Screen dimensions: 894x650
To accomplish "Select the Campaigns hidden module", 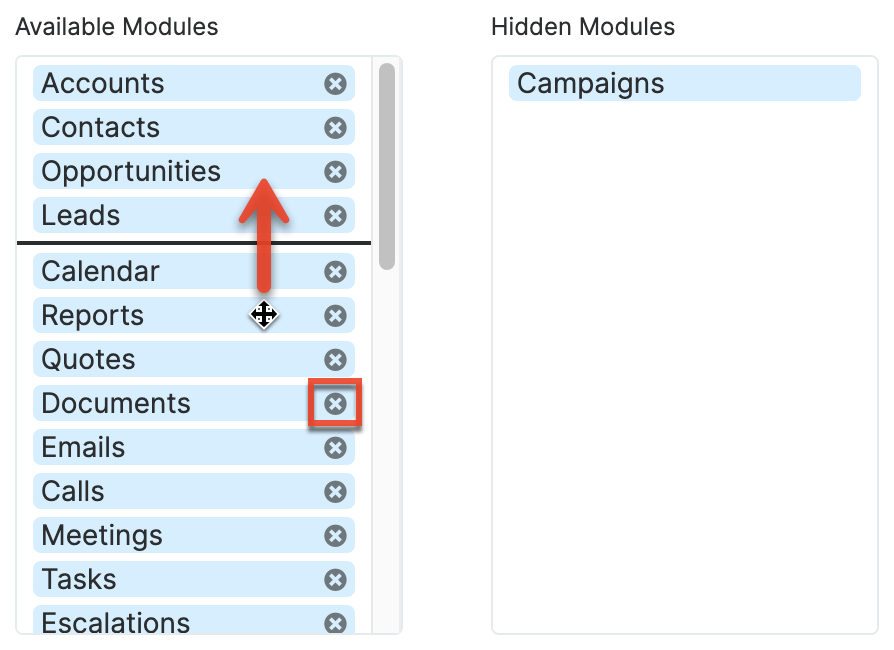I will 590,84.
